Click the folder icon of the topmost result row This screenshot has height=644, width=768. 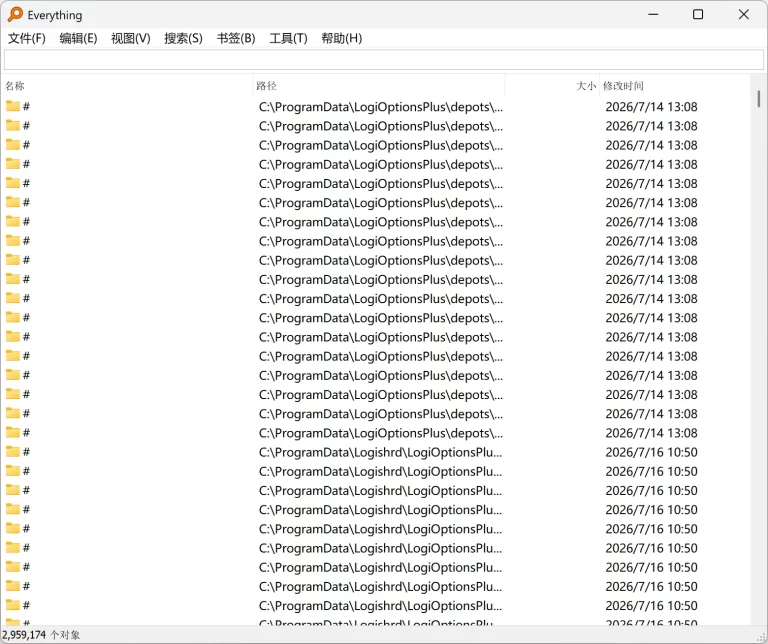pos(13,106)
